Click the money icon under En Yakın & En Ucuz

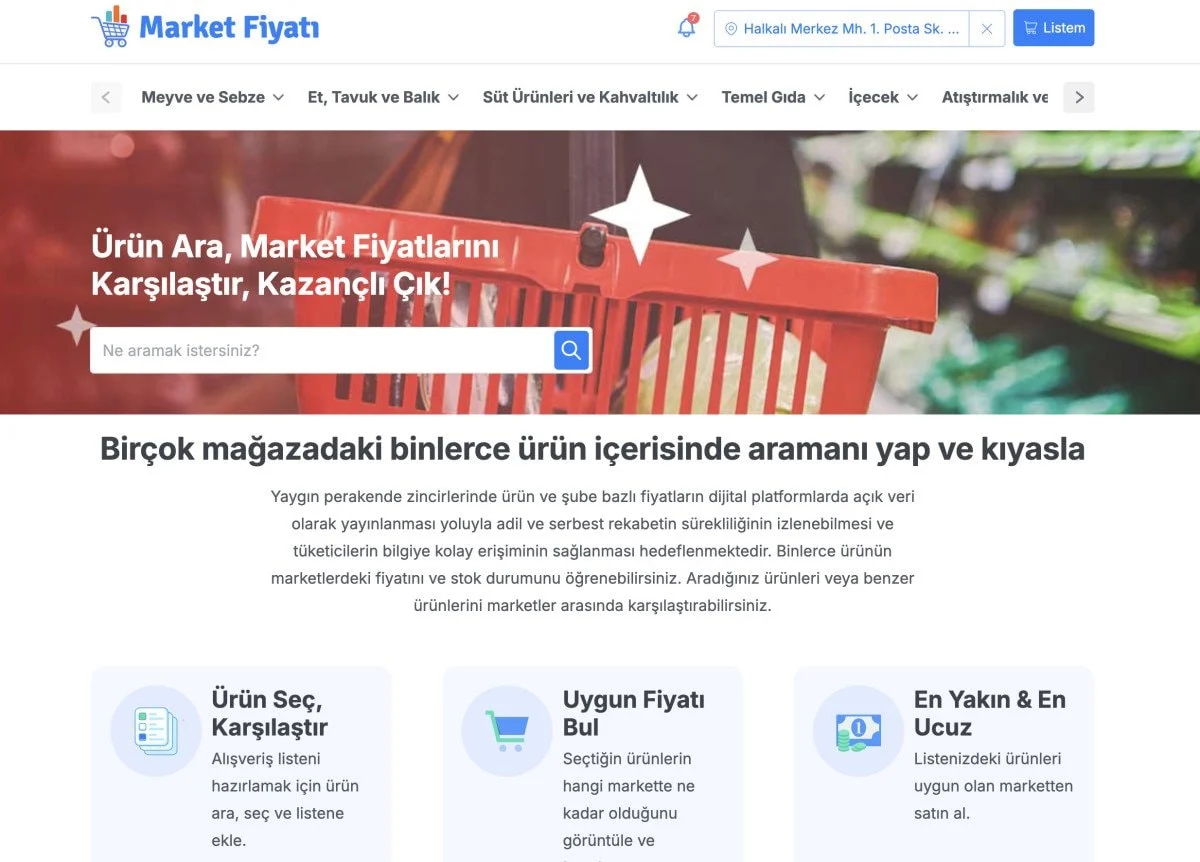point(857,730)
